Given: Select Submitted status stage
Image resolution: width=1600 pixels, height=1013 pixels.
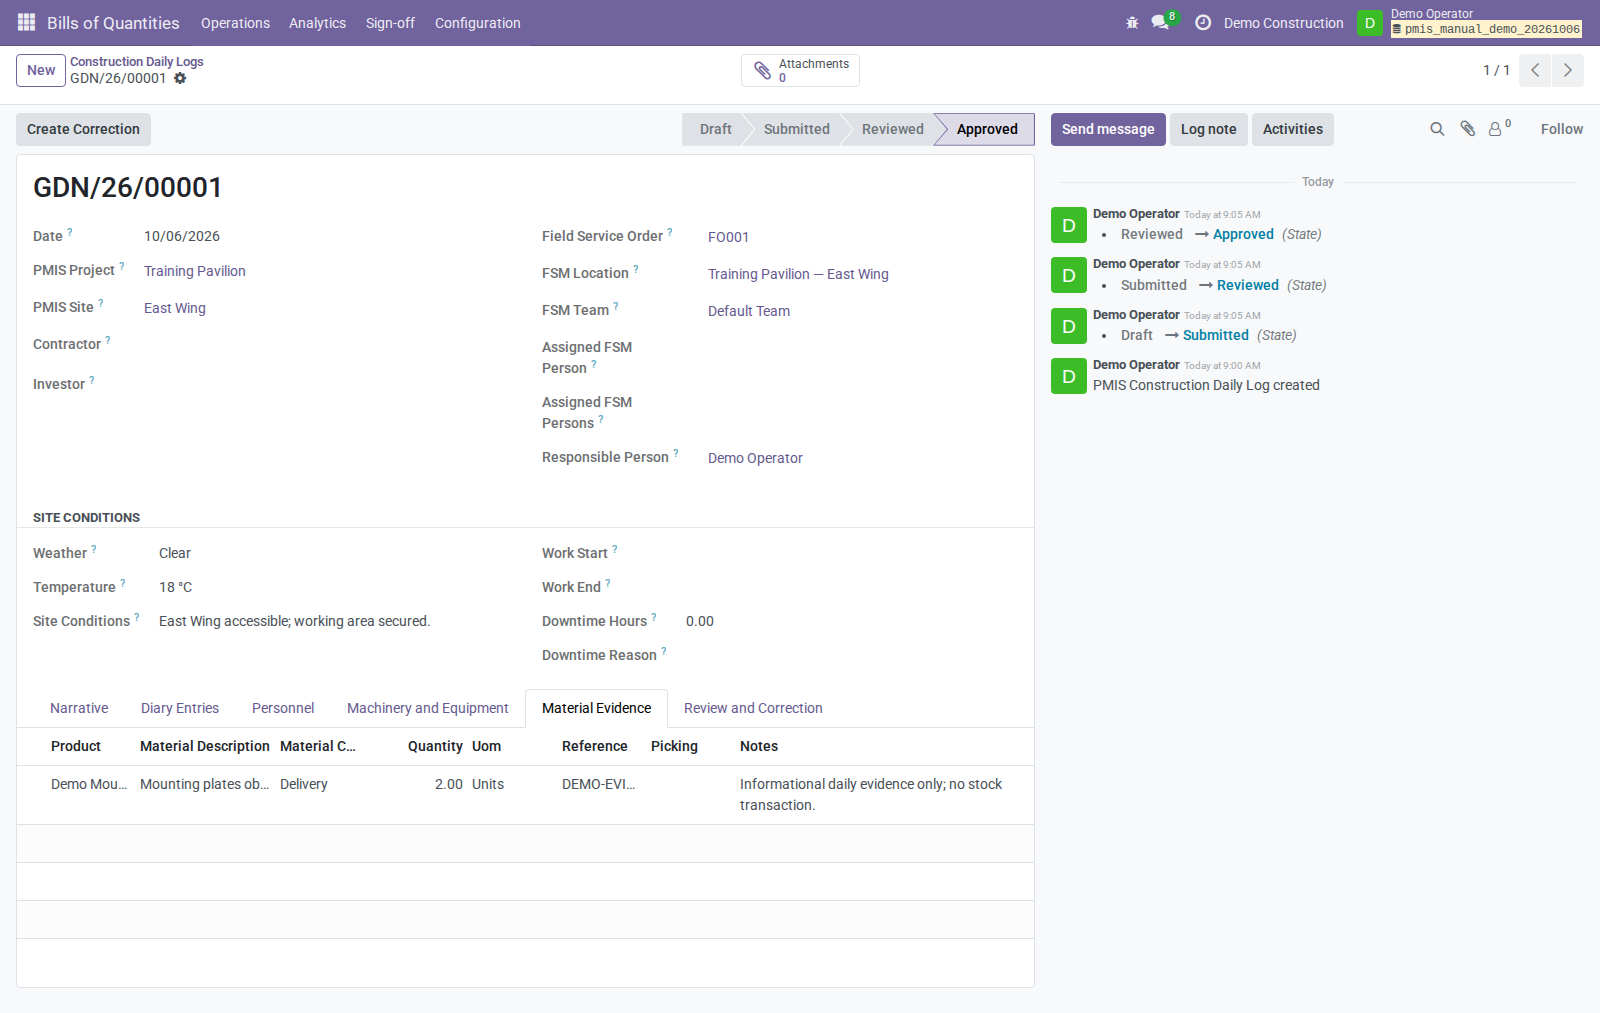Looking at the screenshot, I should tap(797, 129).
